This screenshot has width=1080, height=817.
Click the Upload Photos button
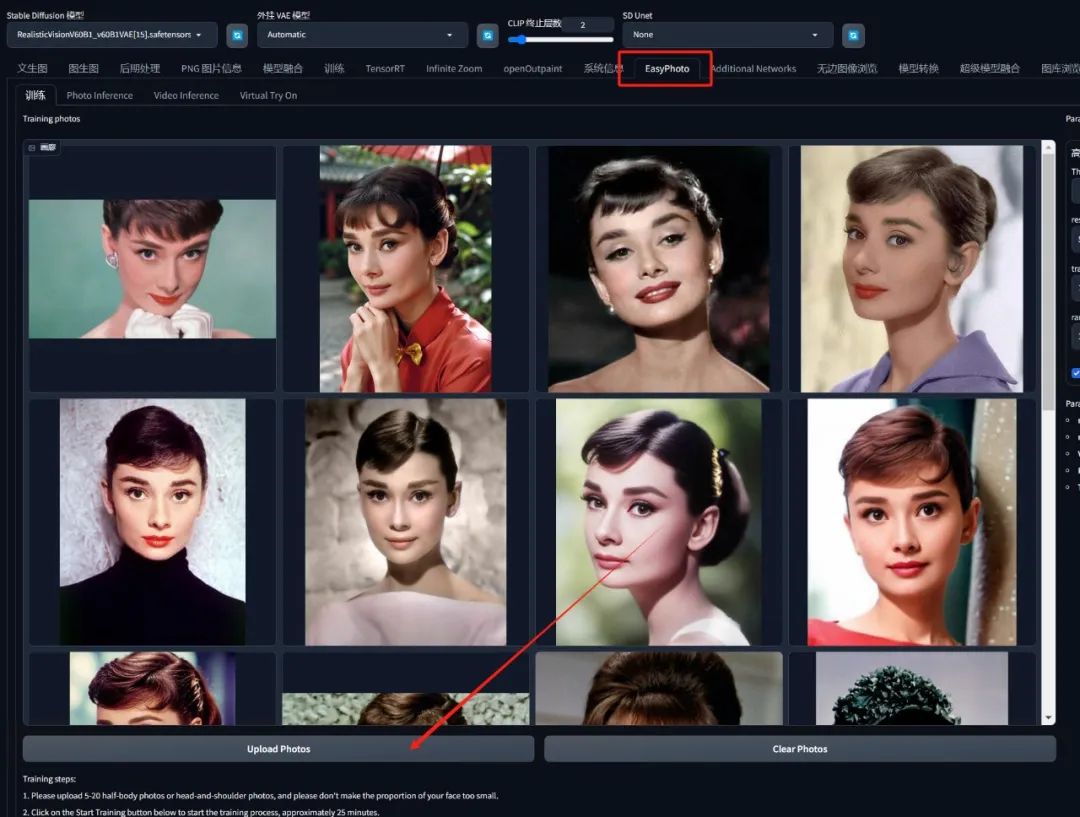point(278,749)
